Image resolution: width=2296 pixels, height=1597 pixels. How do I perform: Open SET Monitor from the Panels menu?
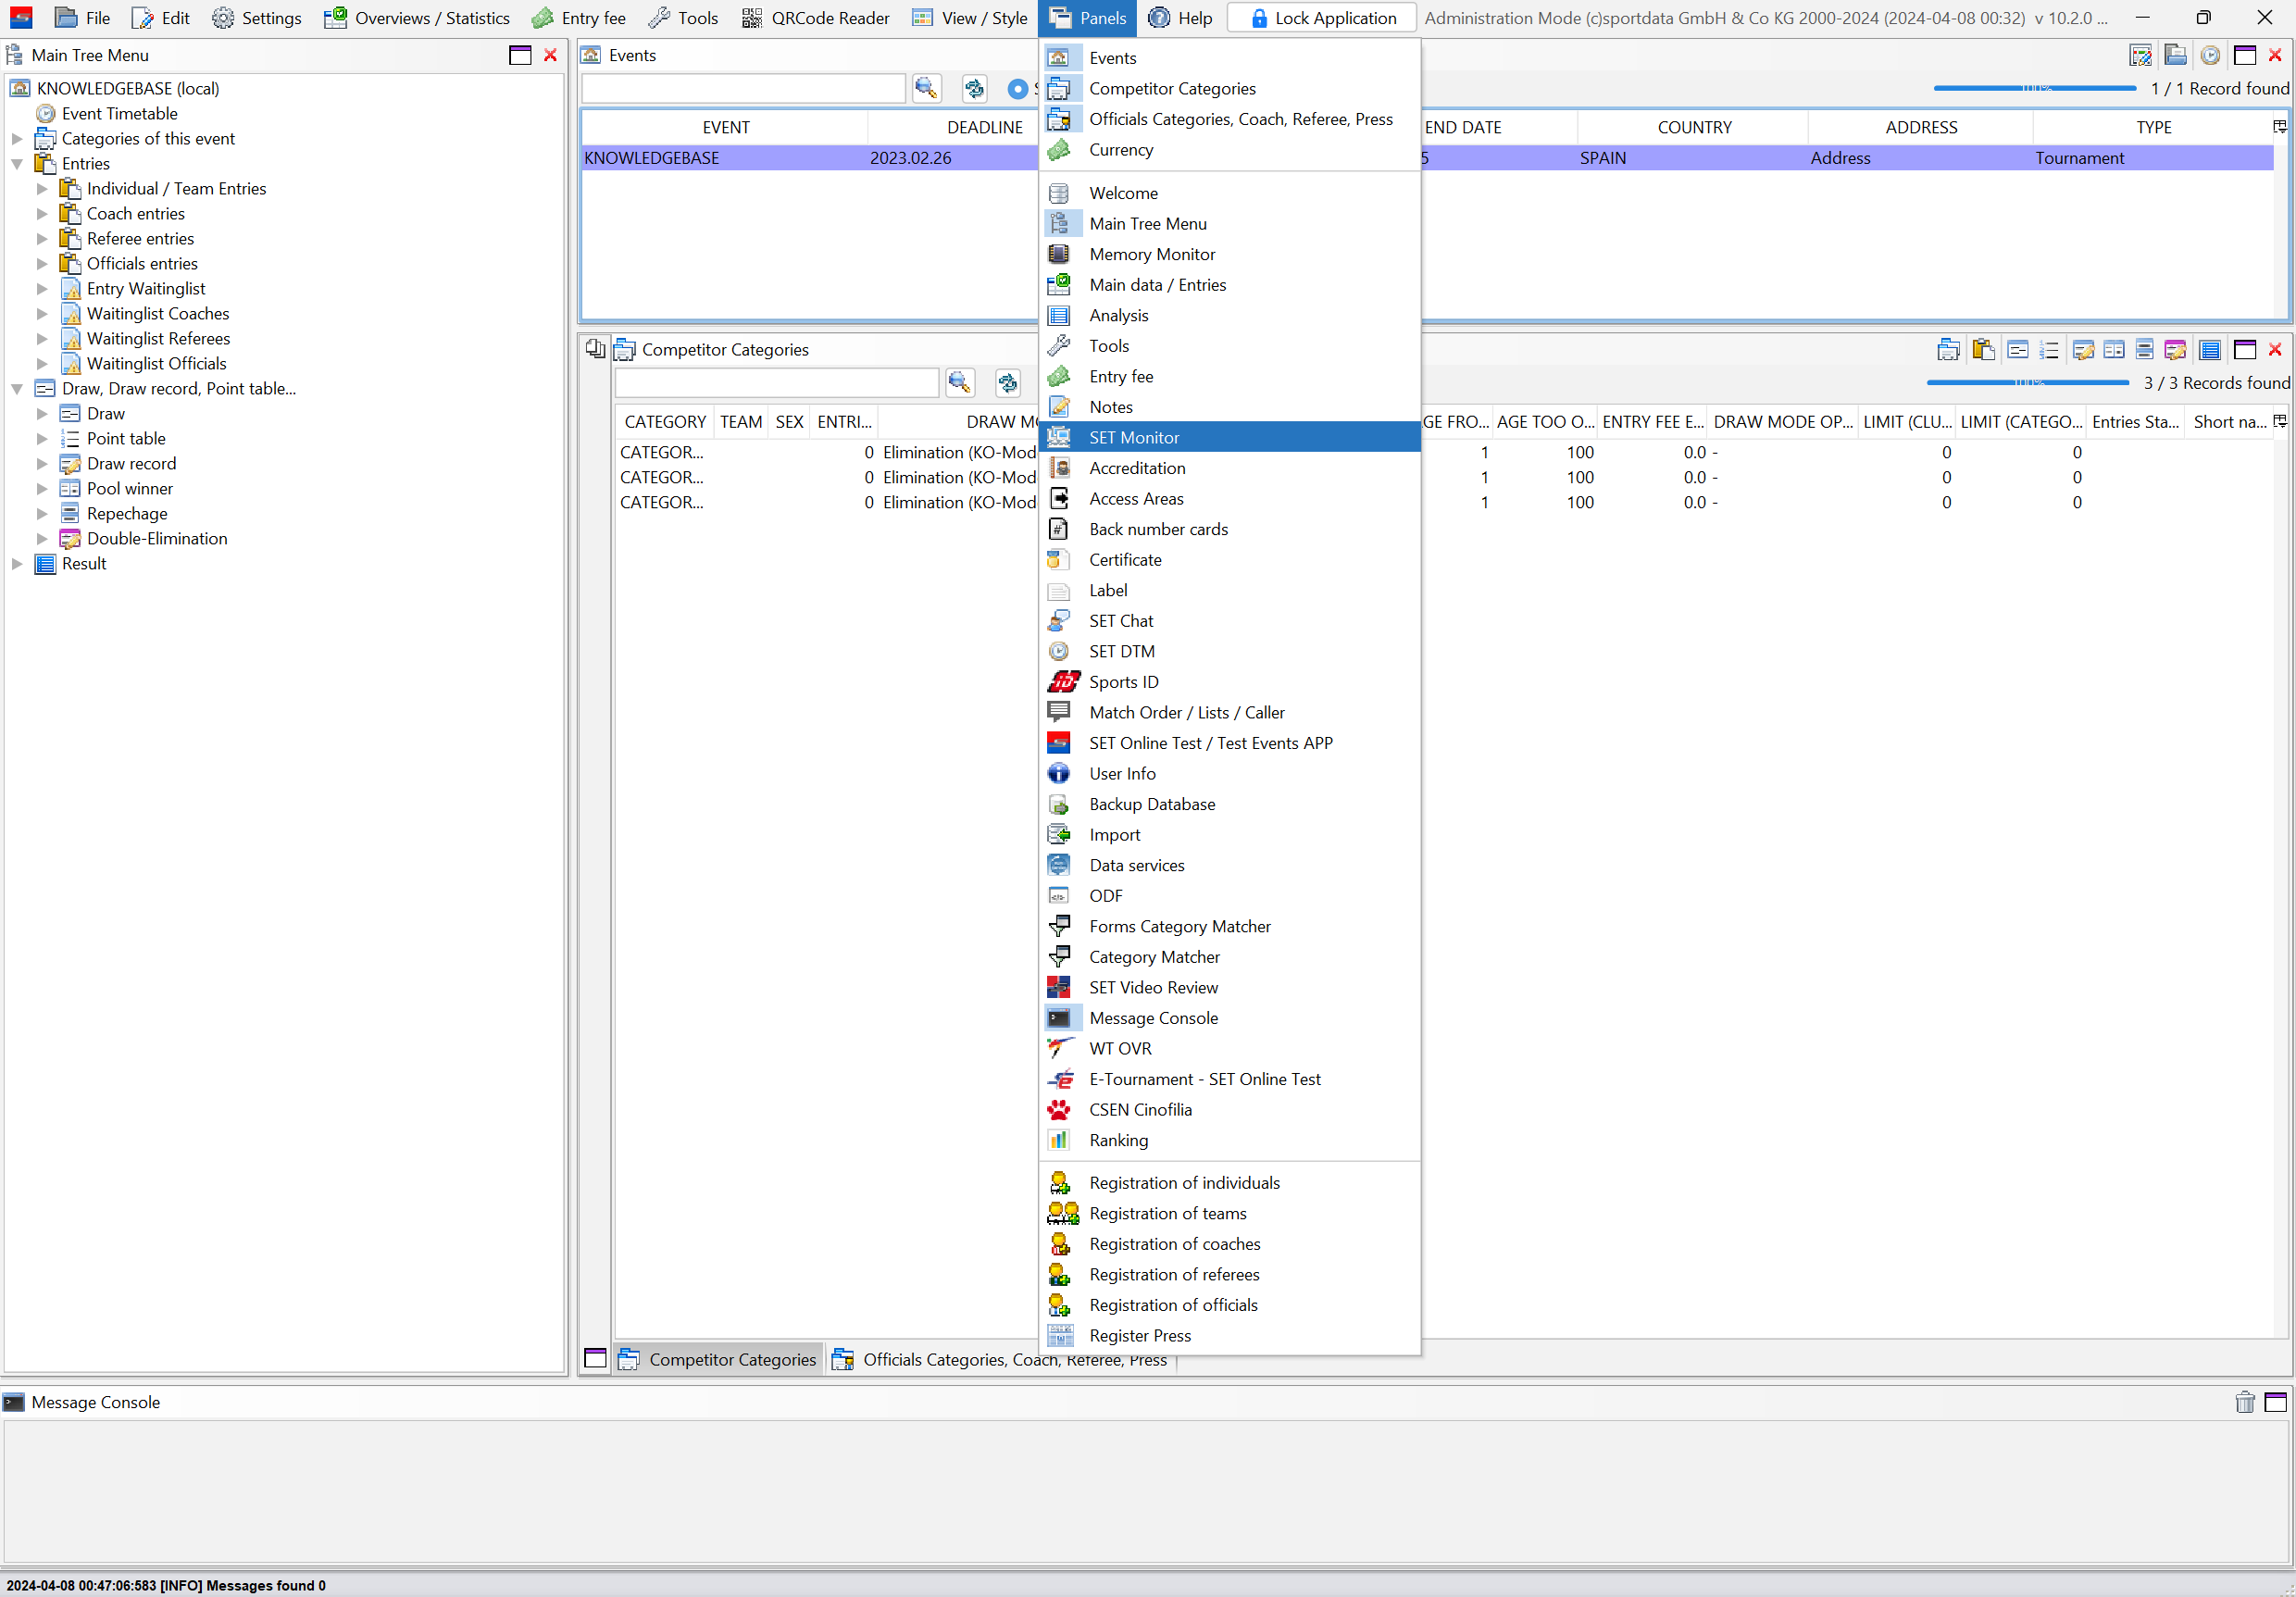point(1133,437)
